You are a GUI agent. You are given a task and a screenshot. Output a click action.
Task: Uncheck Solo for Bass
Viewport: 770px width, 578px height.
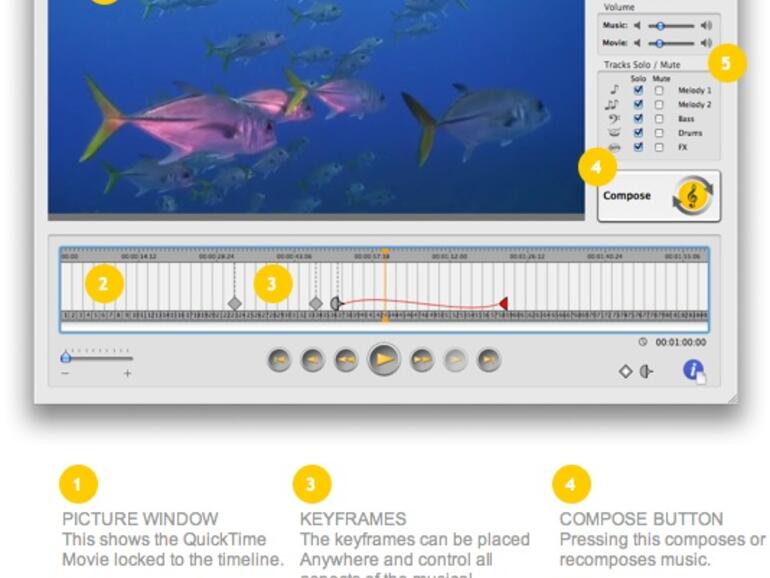tap(638, 118)
